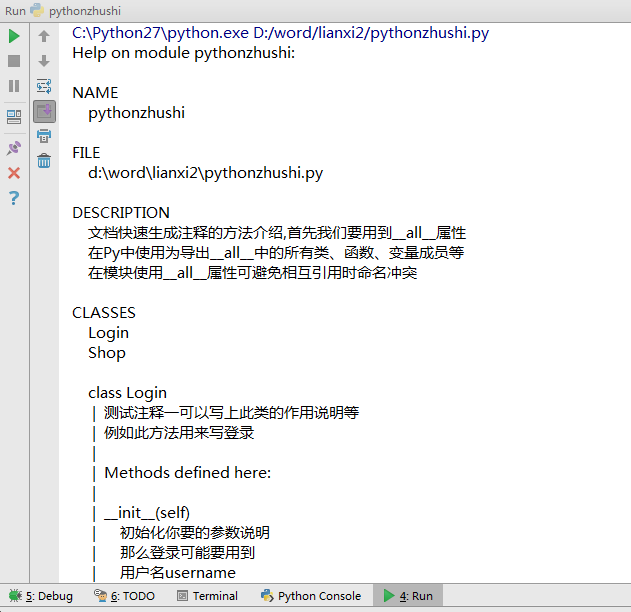Click the file path d:\word\lianxi2\pythonzhushi.py
The image size is (631, 612).
205,173
